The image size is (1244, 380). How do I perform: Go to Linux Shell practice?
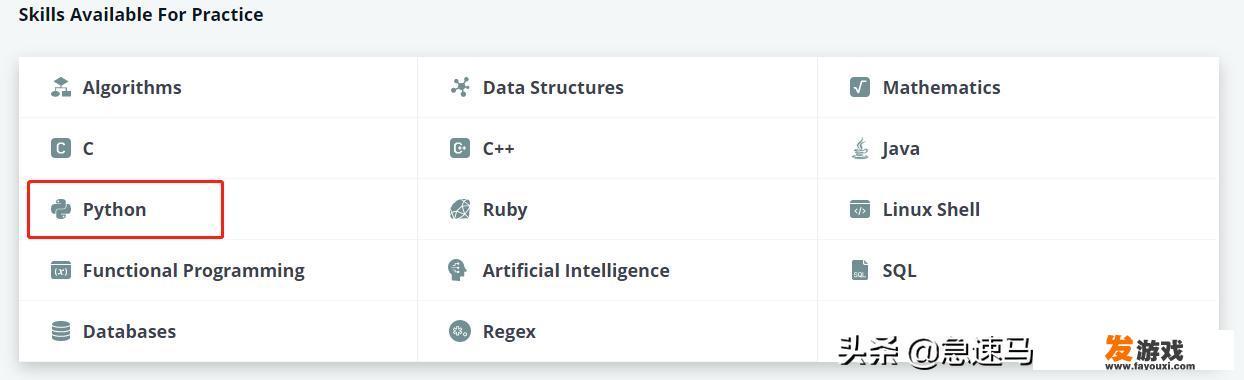pos(931,209)
